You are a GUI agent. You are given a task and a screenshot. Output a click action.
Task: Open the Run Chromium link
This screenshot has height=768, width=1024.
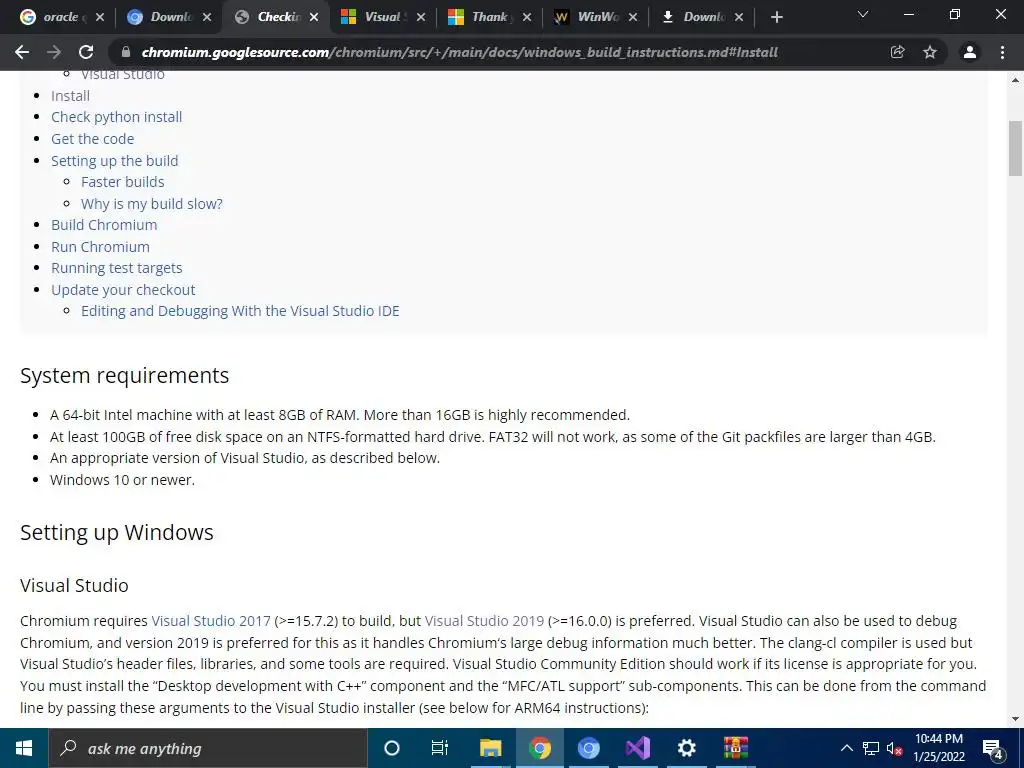click(101, 247)
